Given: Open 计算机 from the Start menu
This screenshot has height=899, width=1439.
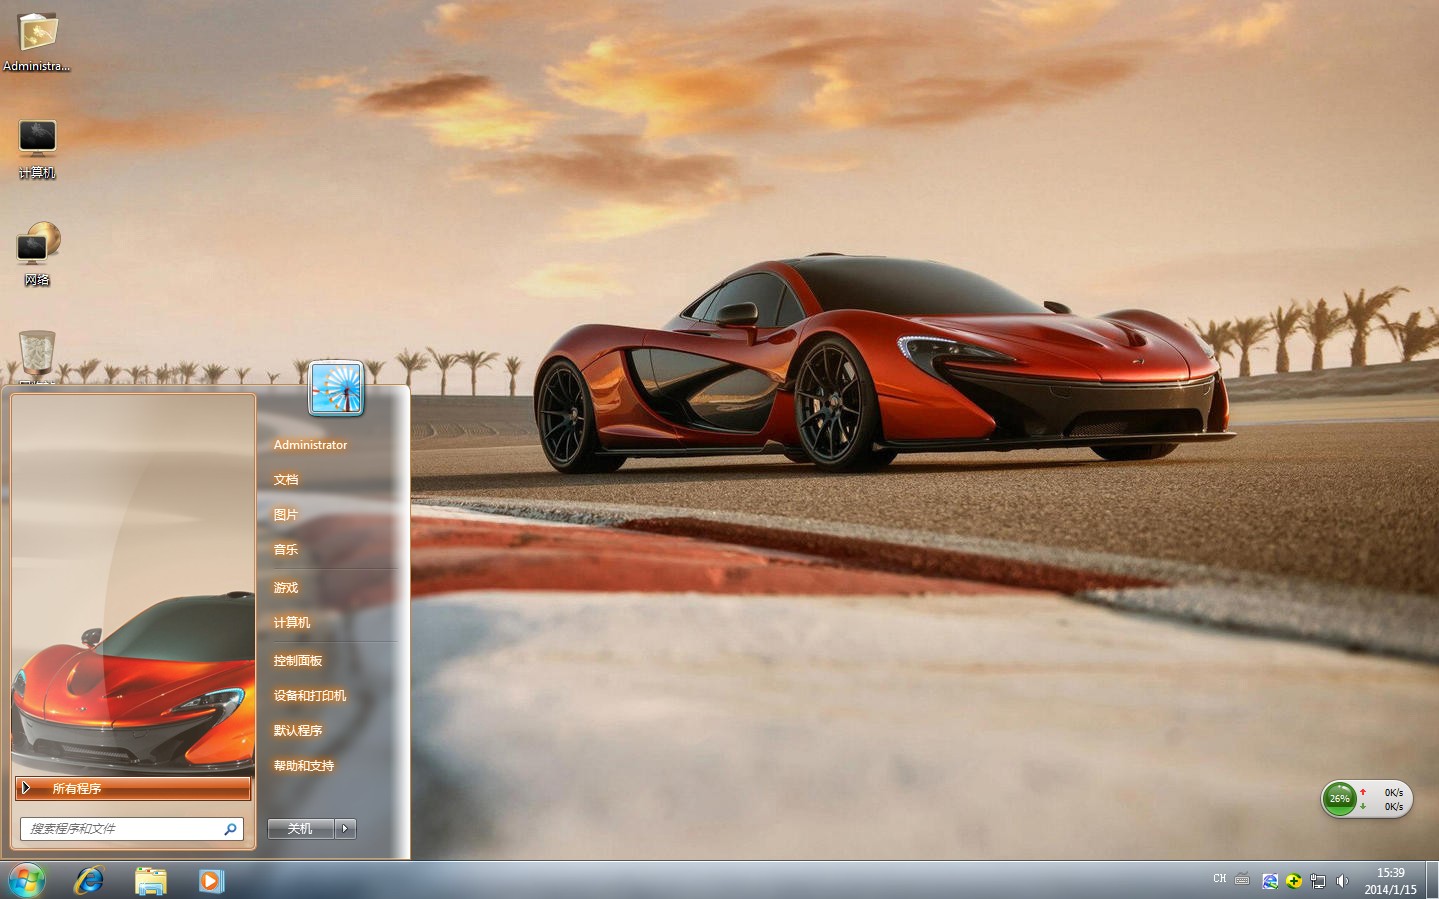Looking at the screenshot, I should [x=292, y=623].
